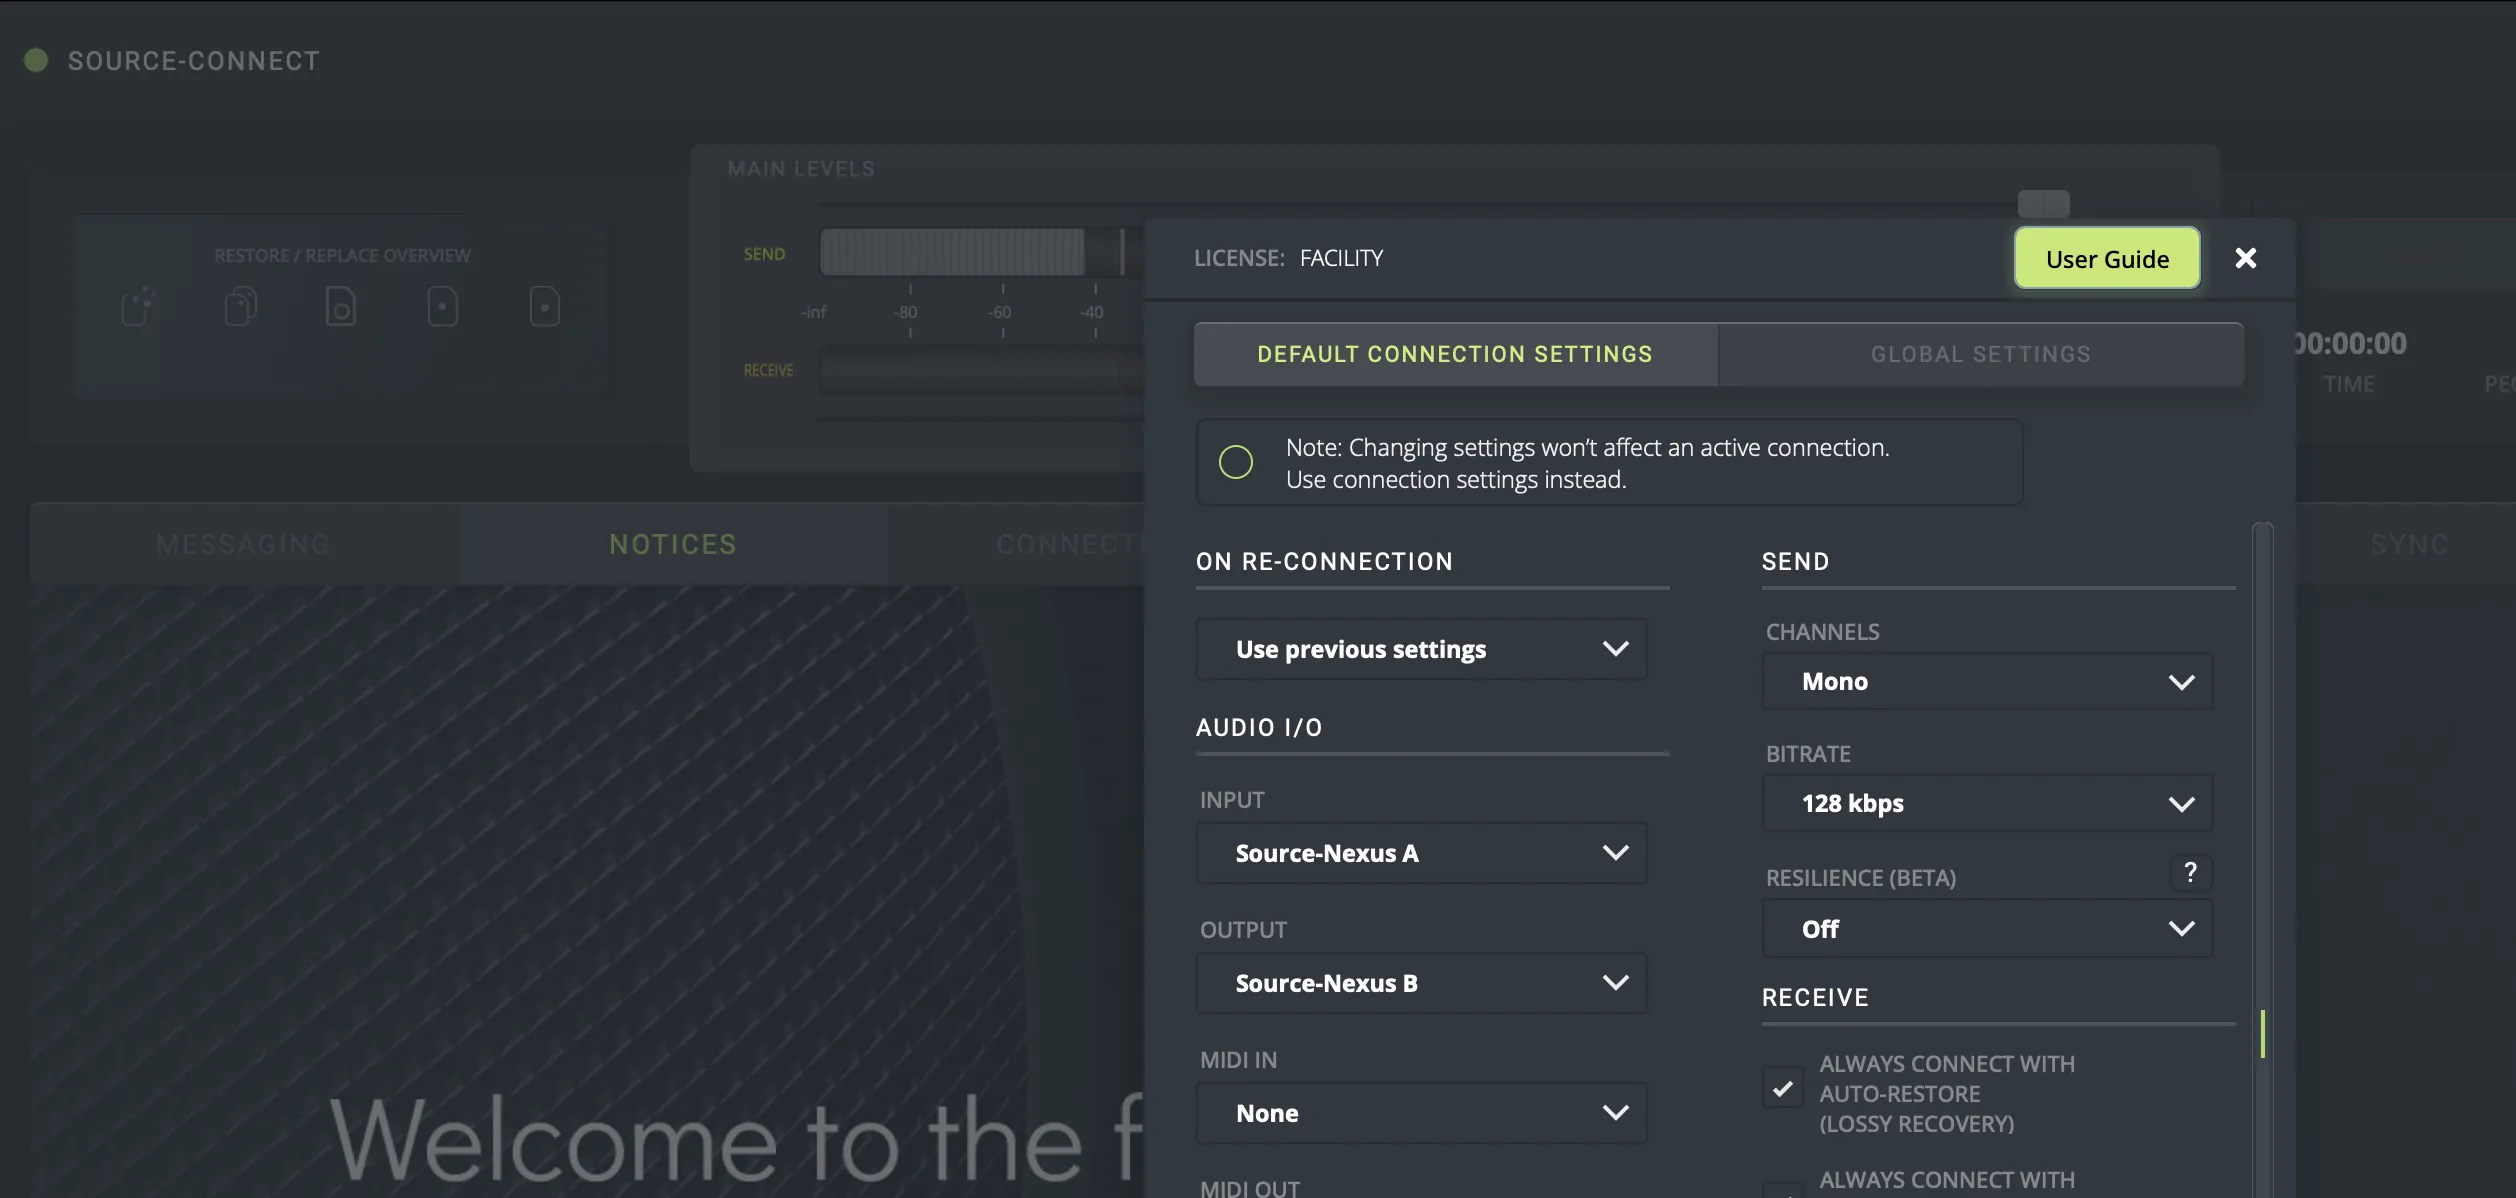Toggle Always Connect with Auto-Restore checkbox
Image resolution: width=2516 pixels, height=1198 pixels.
click(x=1782, y=1088)
